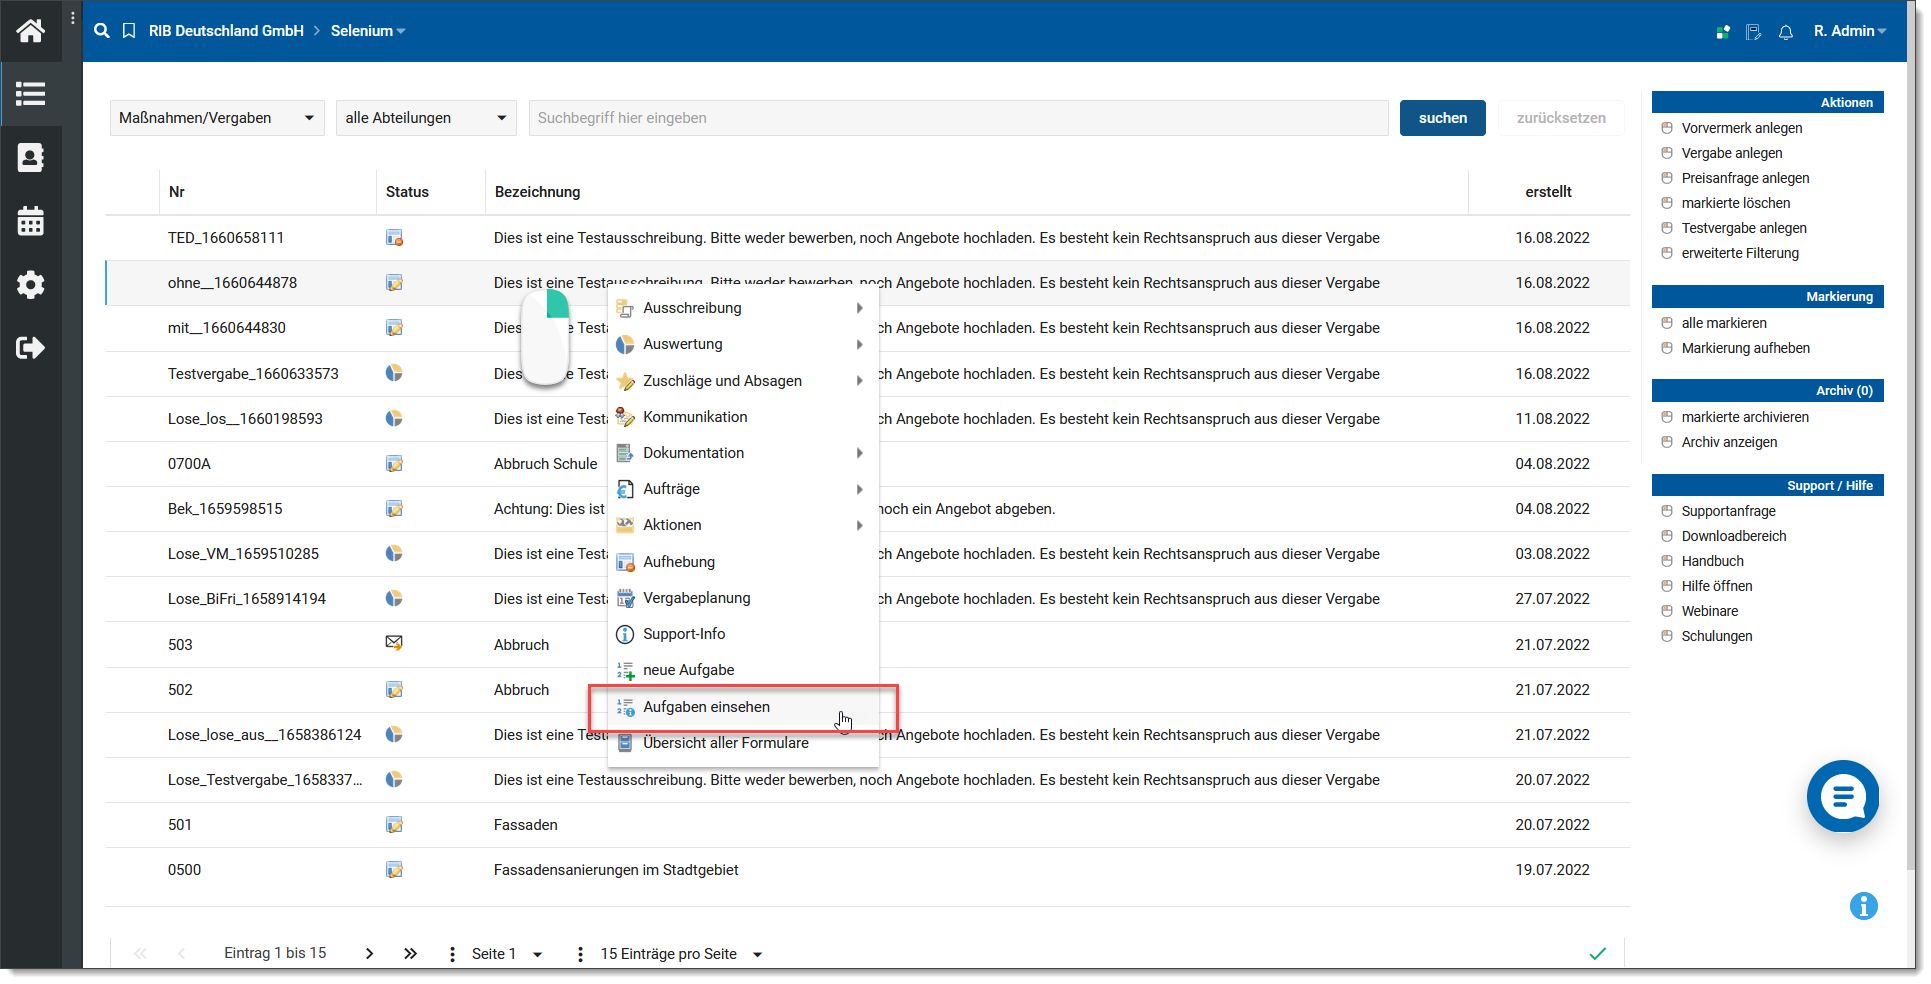Open the contacts address book icon
The width and height of the screenshot is (1931, 984).
pos(30,158)
